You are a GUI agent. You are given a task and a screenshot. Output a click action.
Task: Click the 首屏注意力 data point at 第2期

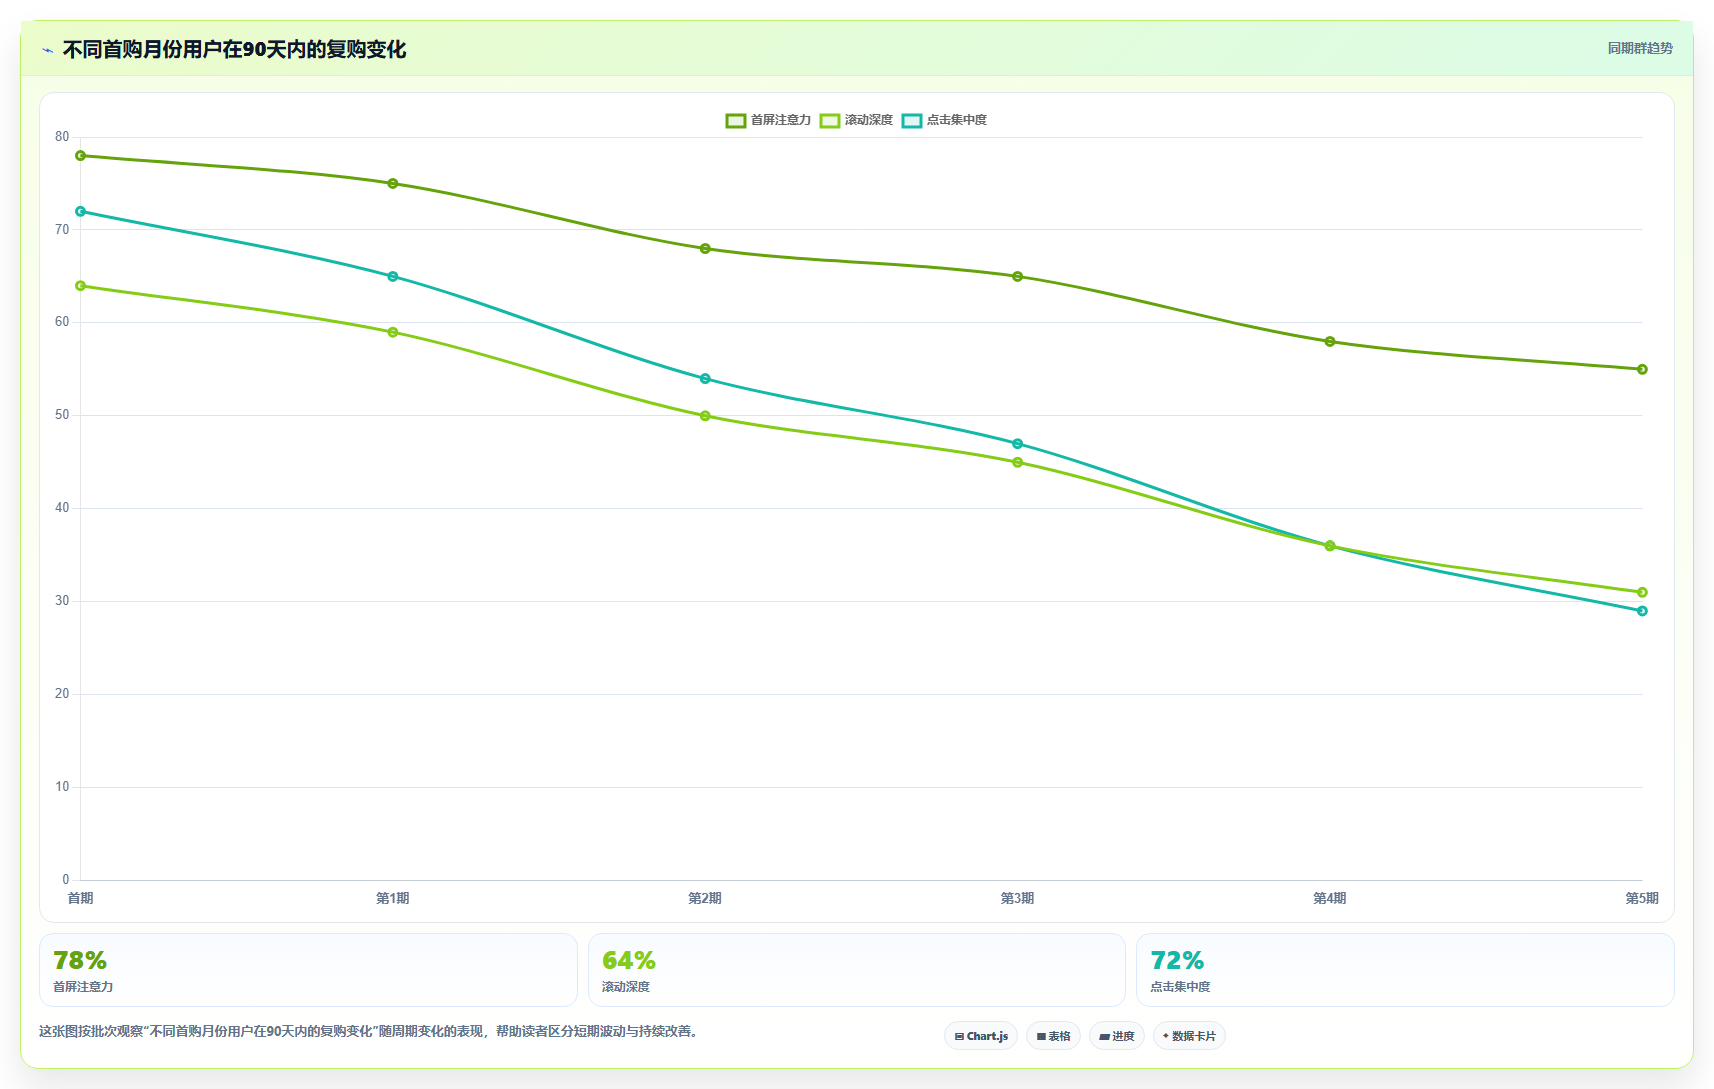tap(705, 249)
